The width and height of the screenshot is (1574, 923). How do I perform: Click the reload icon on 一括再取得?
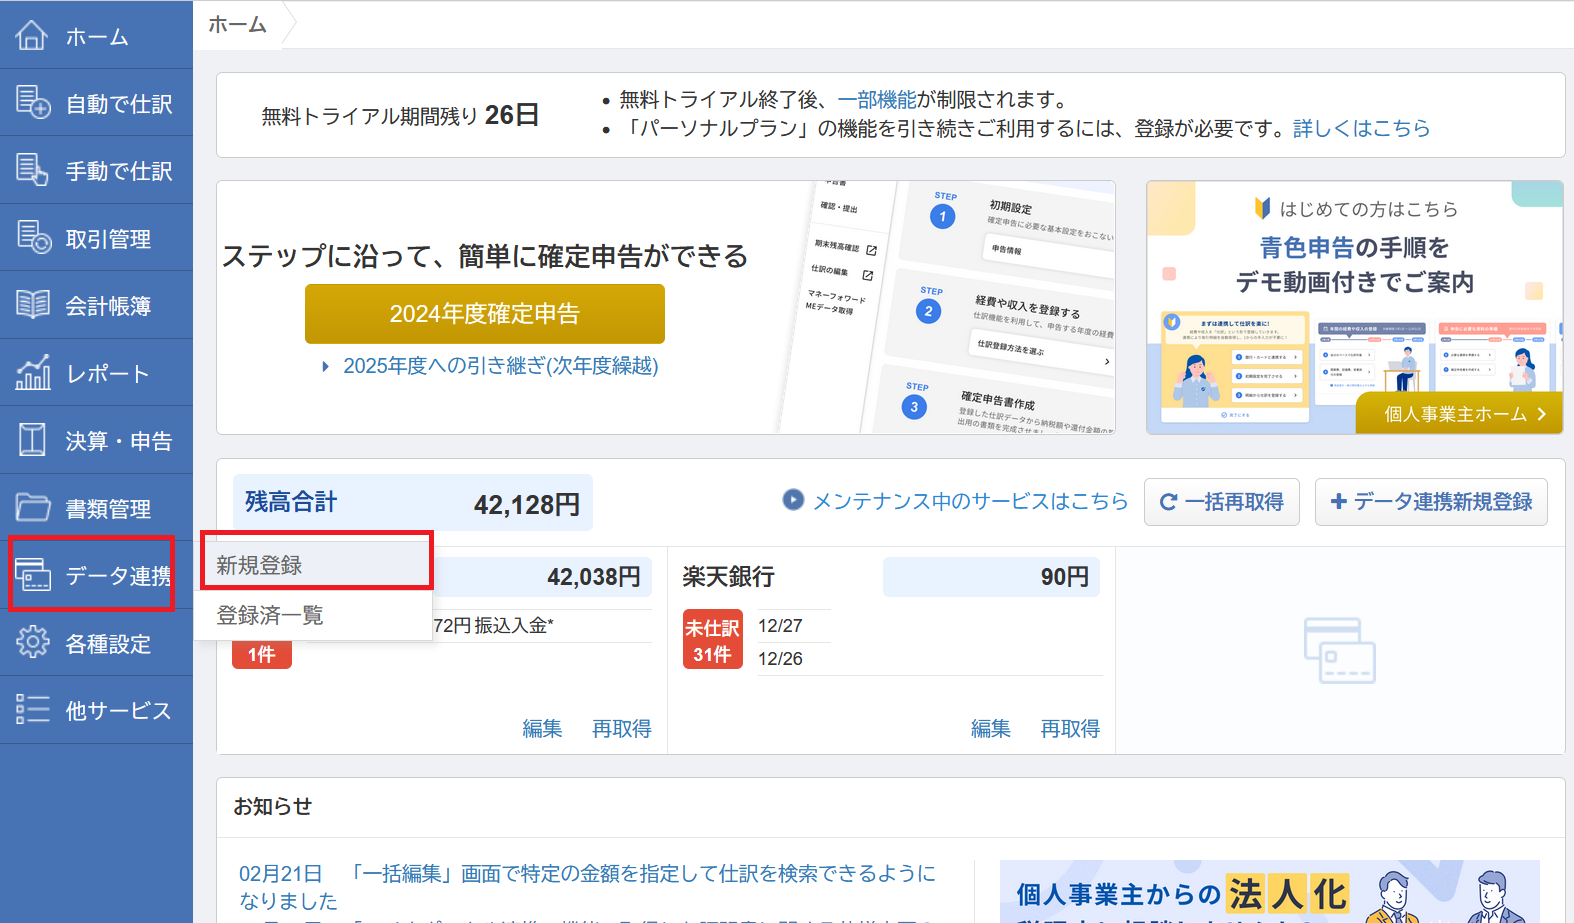1168,502
